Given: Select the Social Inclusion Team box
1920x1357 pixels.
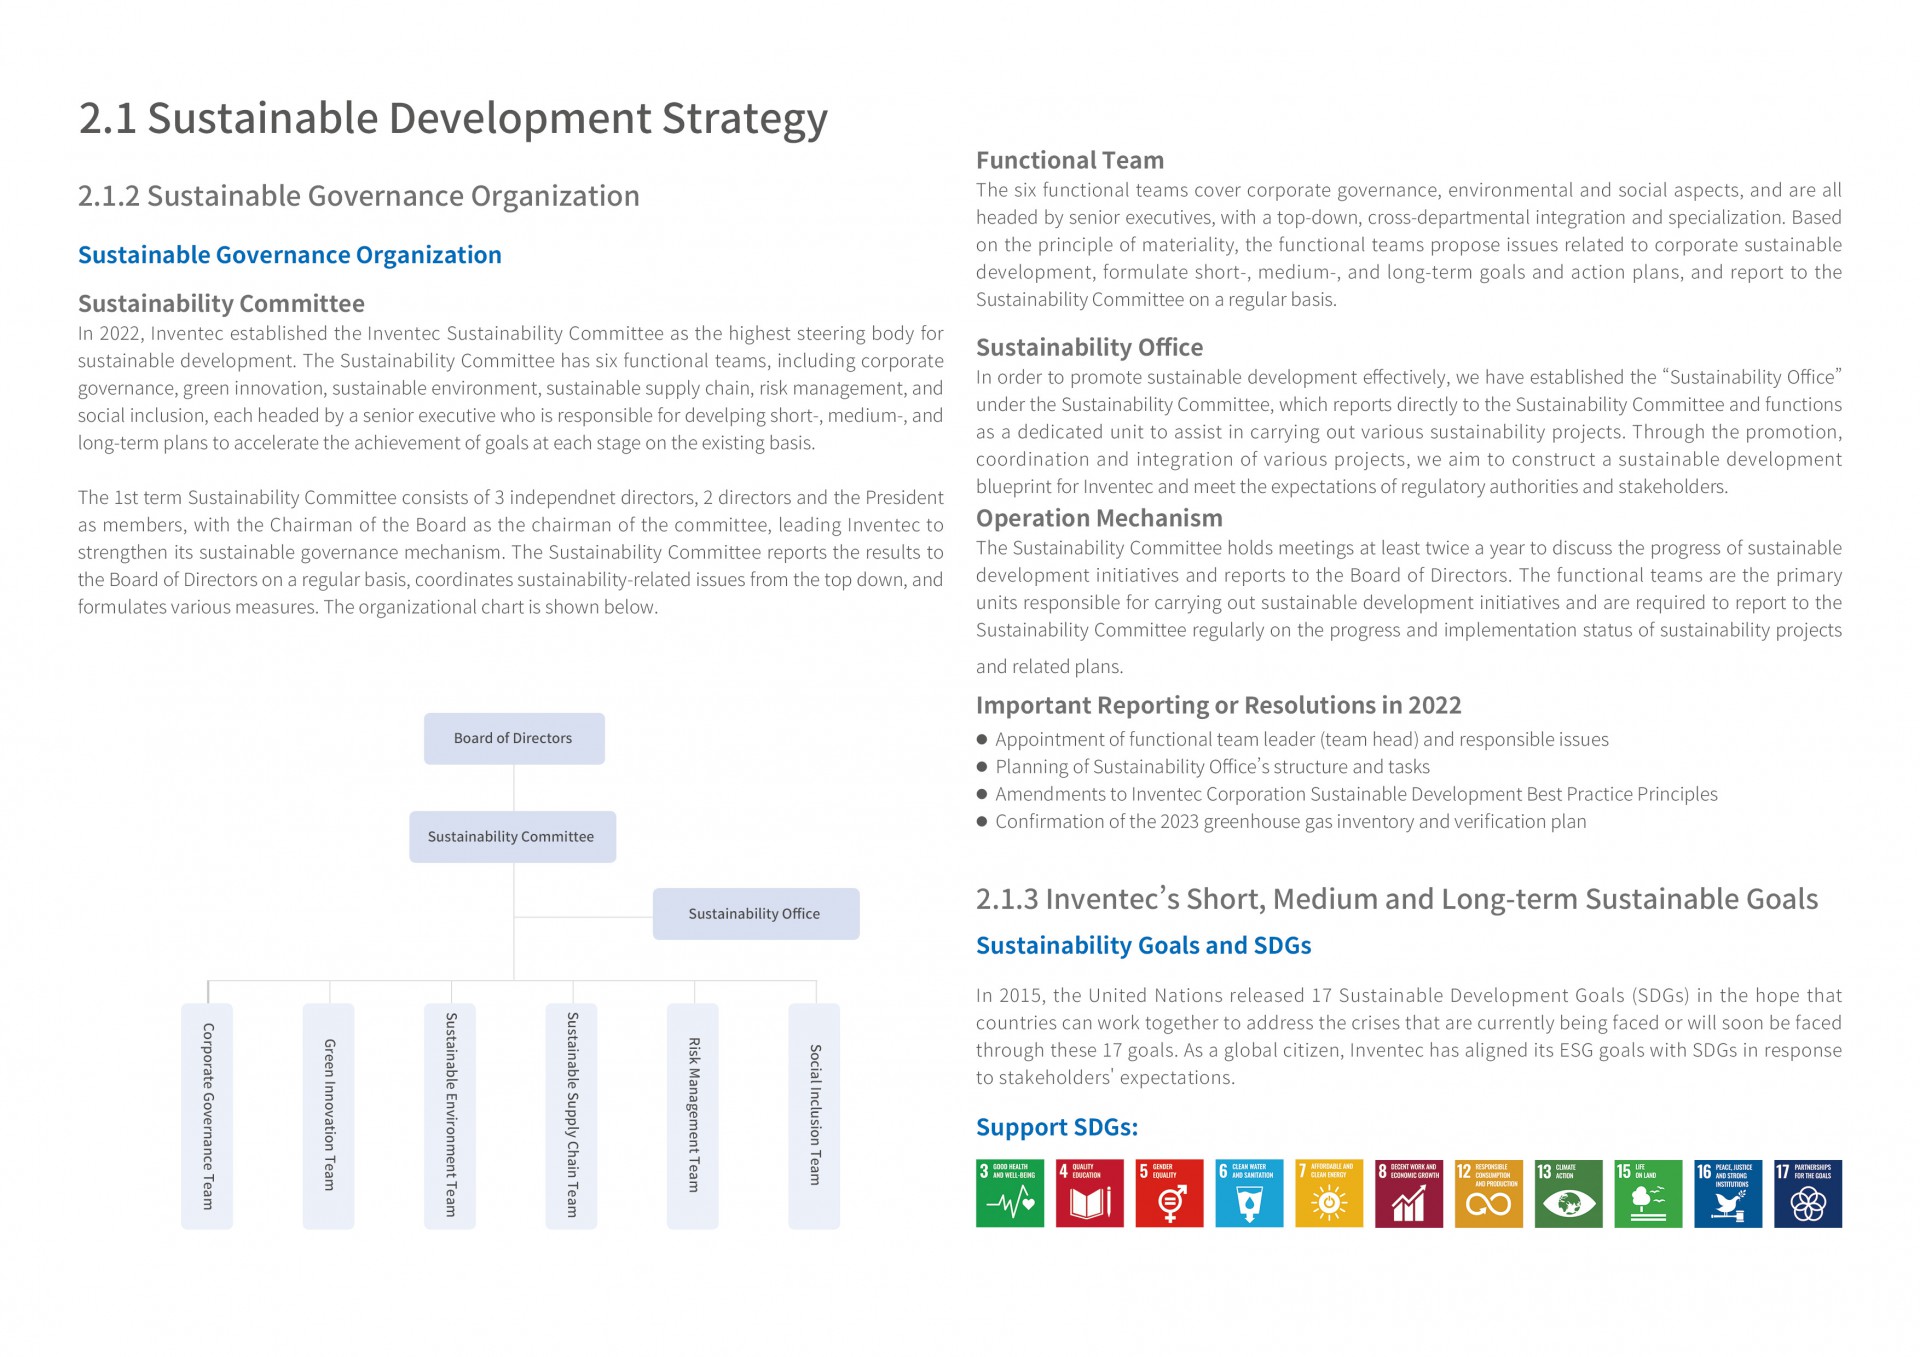Looking at the screenshot, I should point(814,1116).
